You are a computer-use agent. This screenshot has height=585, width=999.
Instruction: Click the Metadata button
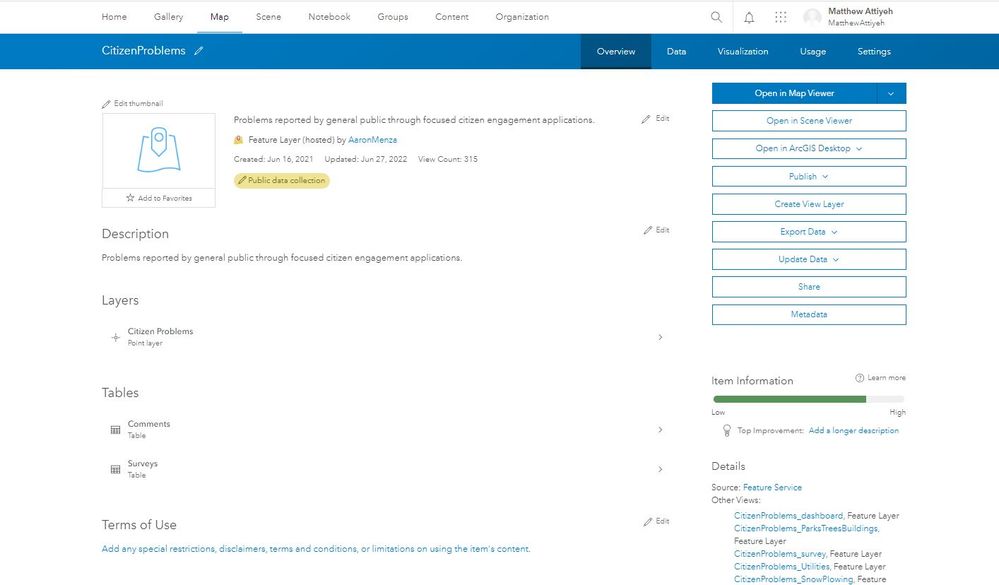809,315
